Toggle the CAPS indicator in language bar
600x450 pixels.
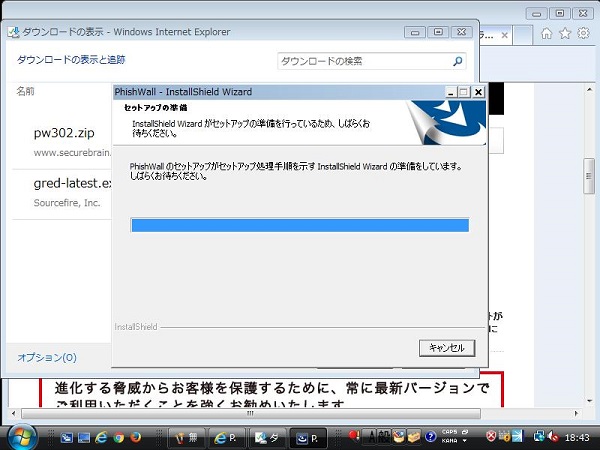click(x=449, y=432)
